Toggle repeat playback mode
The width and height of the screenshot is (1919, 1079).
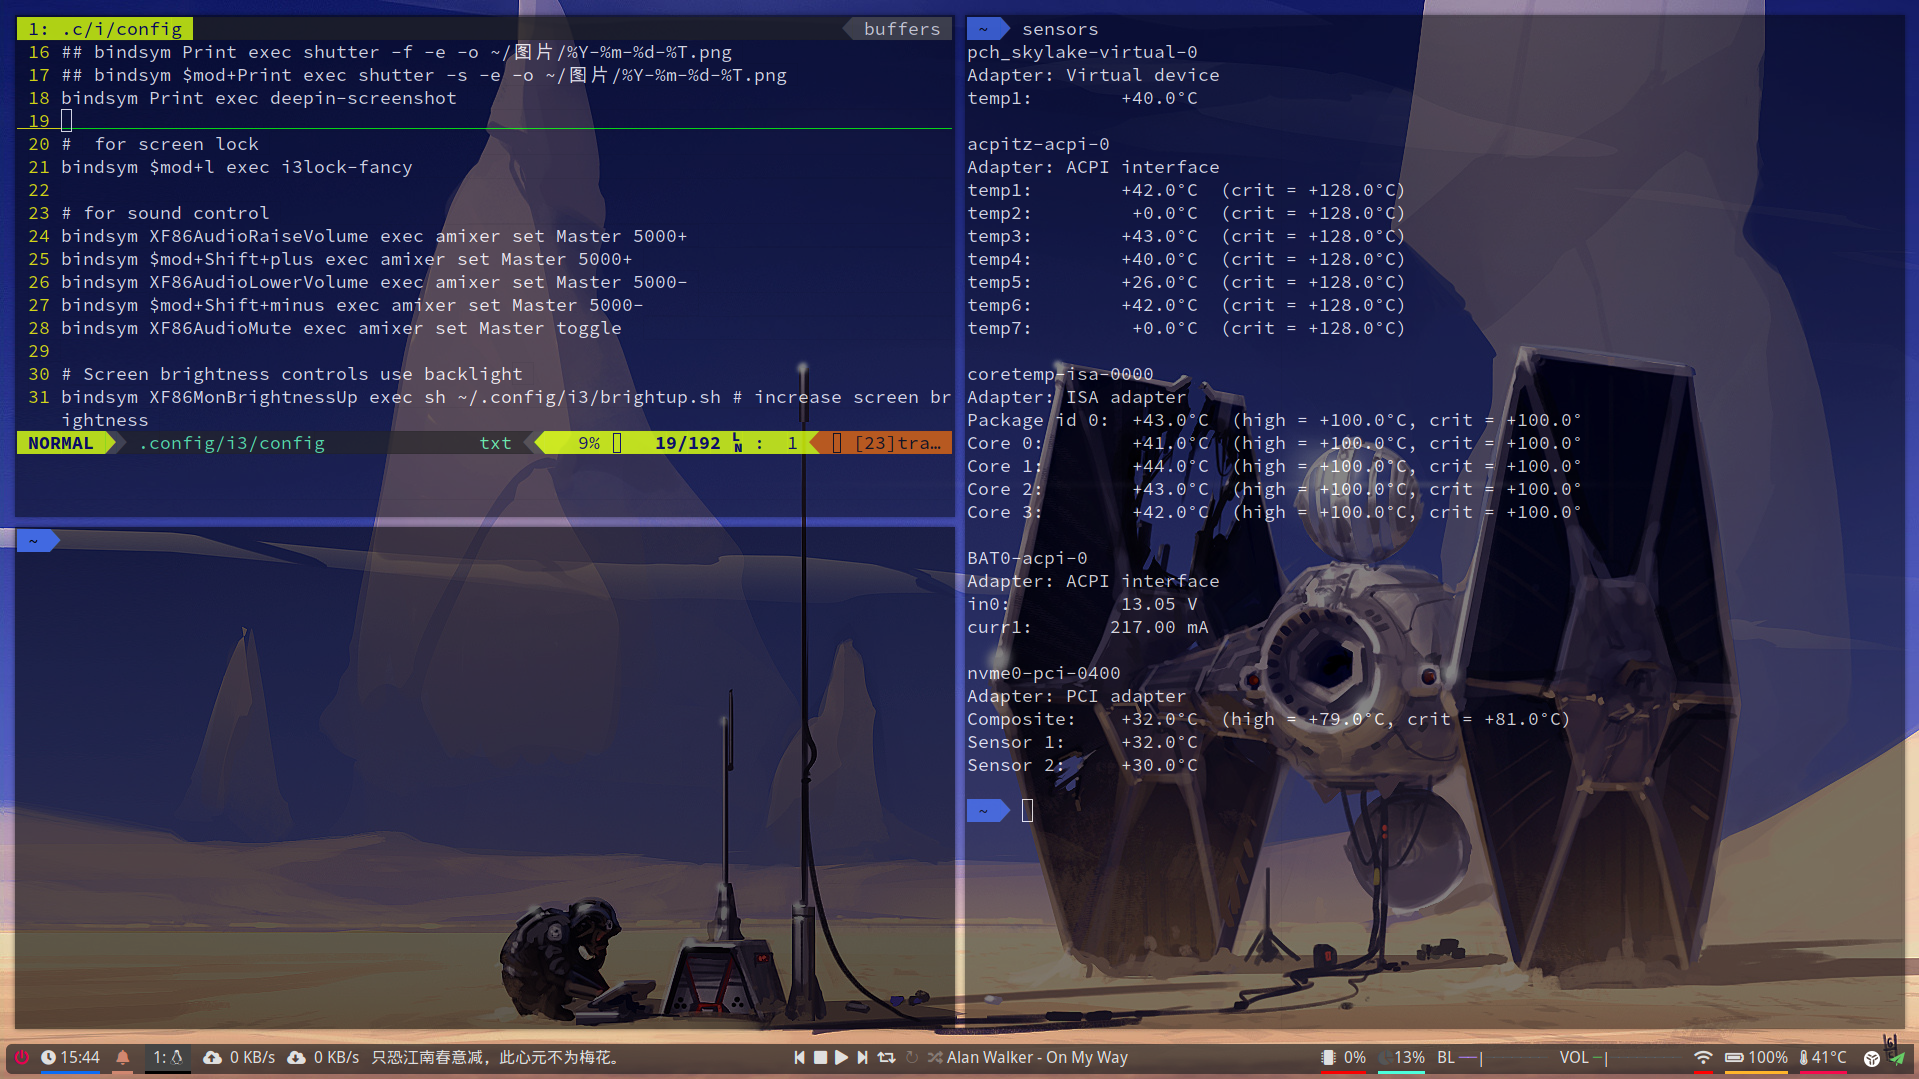click(886, 1057)
